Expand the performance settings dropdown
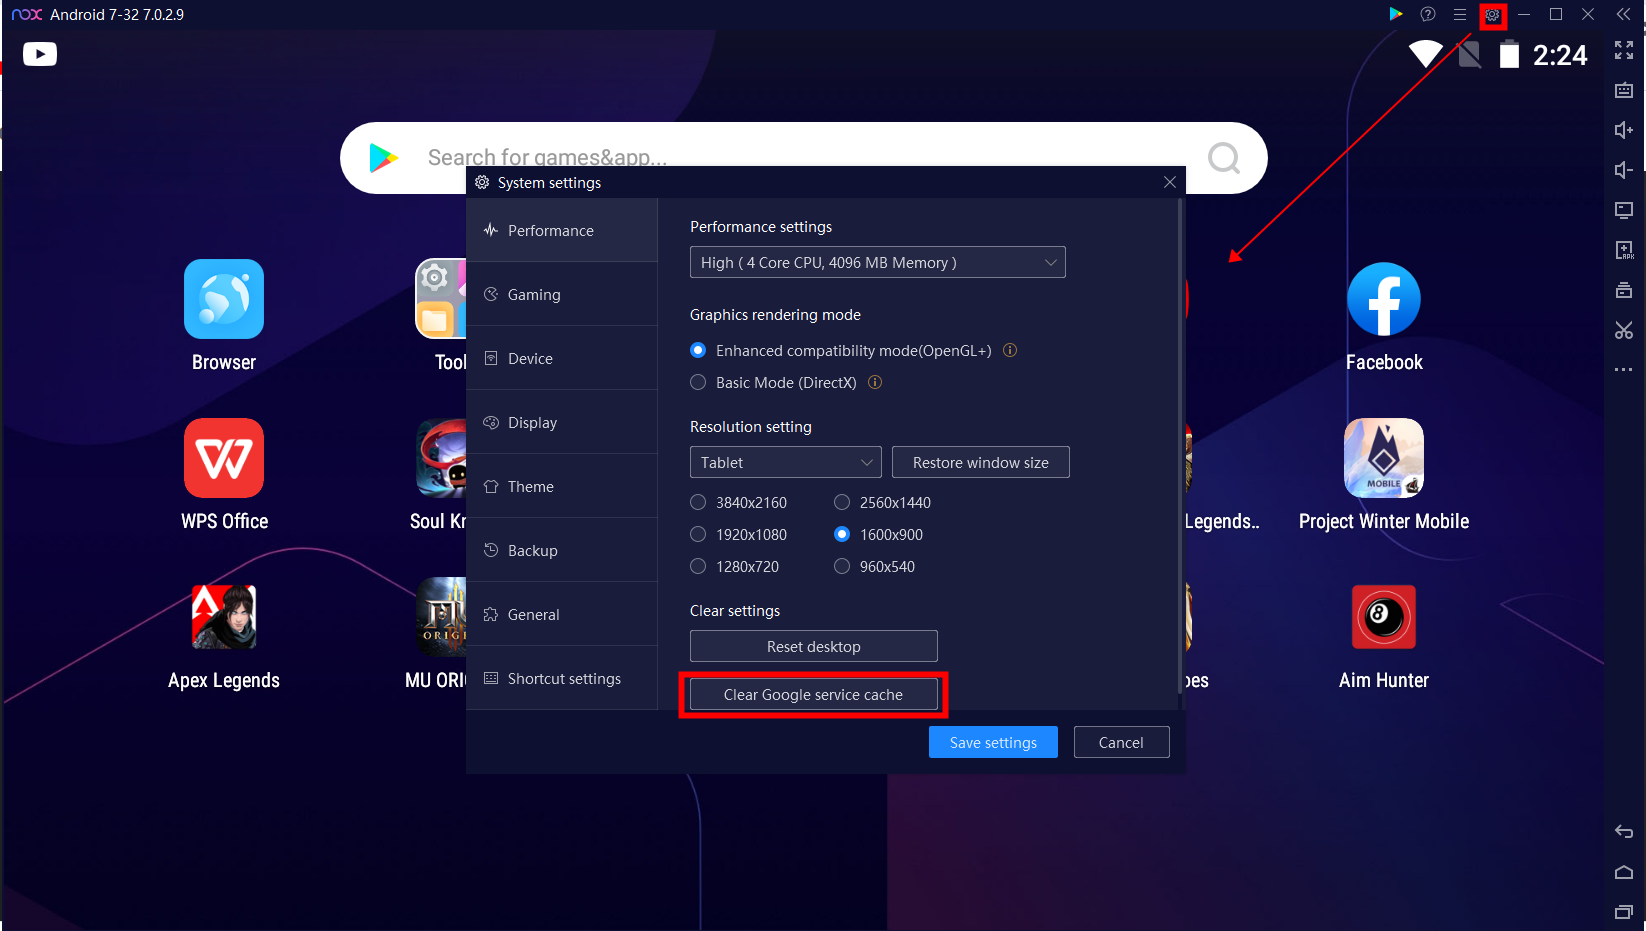The height and width of the screenshot is (931, 1646). coord(878,262)
